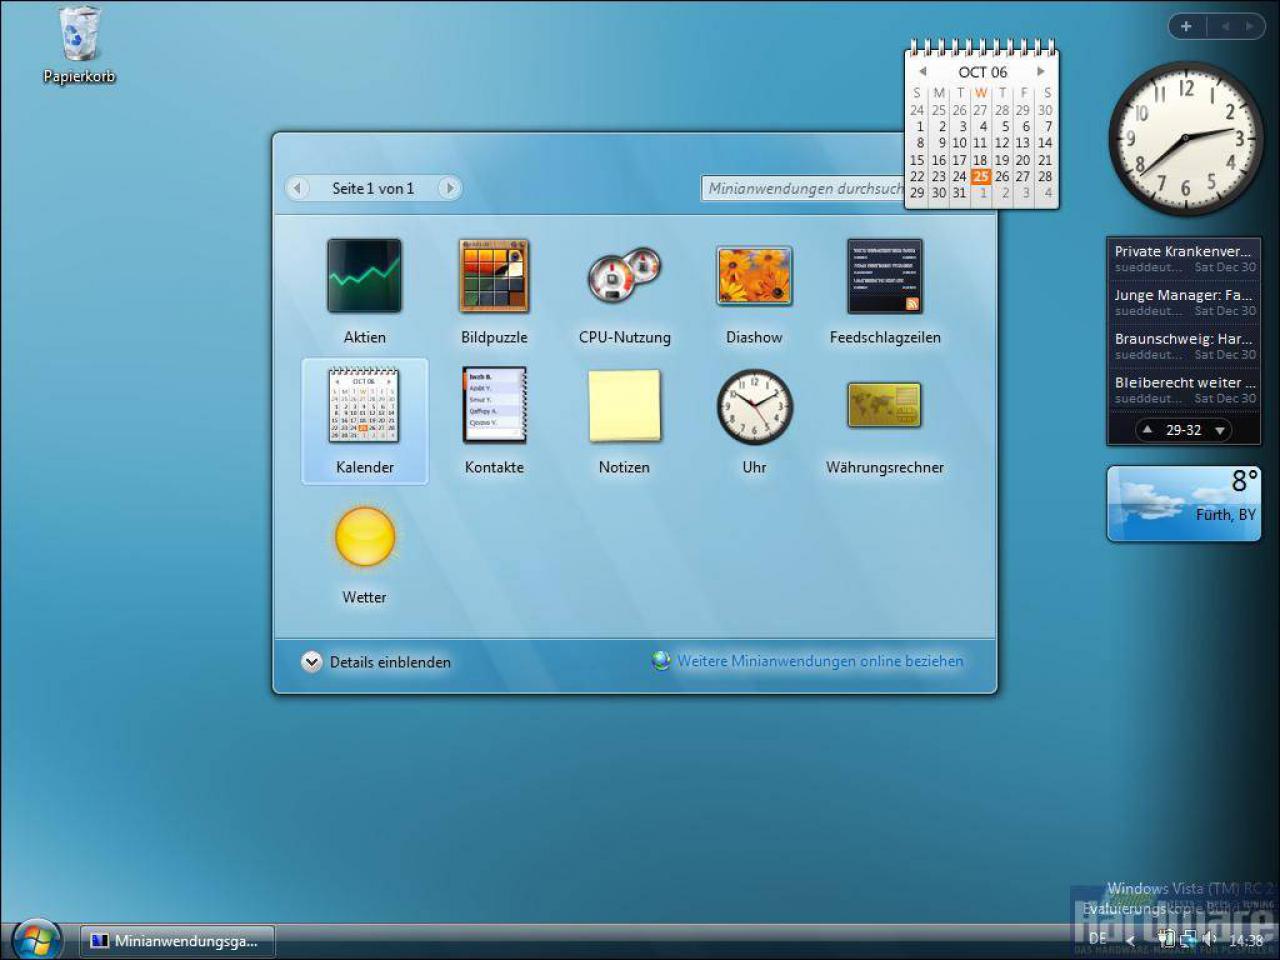Select the Aktien stock gadget icon
This screenshot has width=1280, height=960.
(364, 276)
